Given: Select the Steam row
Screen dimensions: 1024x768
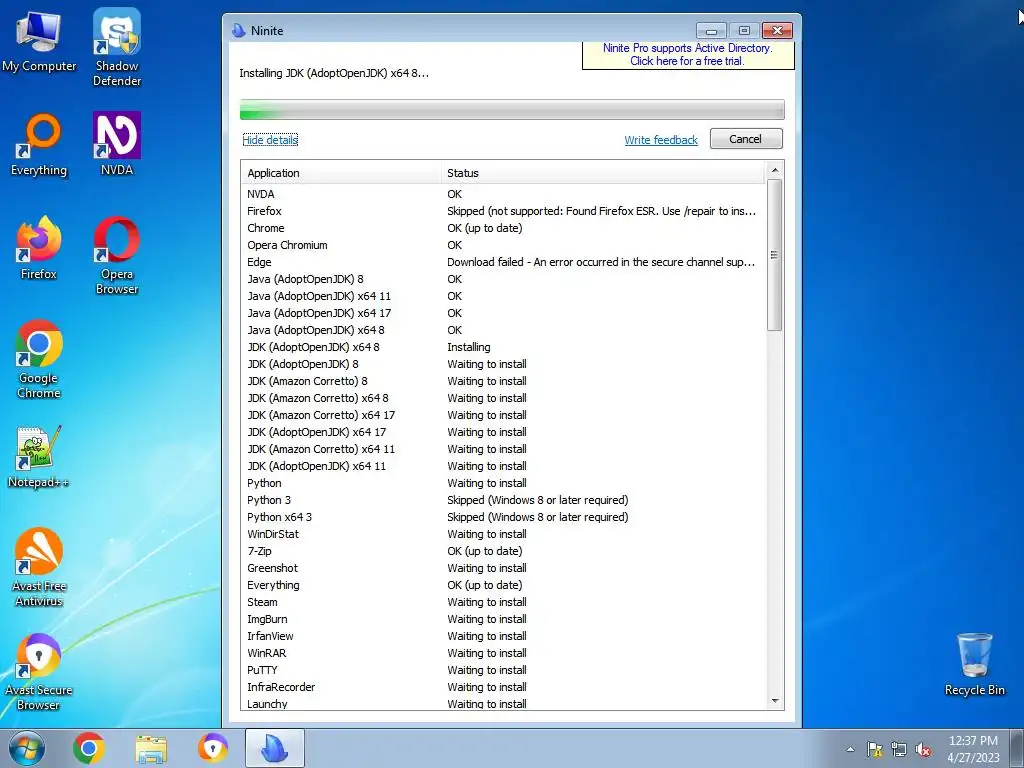Looking at the screenshot, I should (503, 601).
